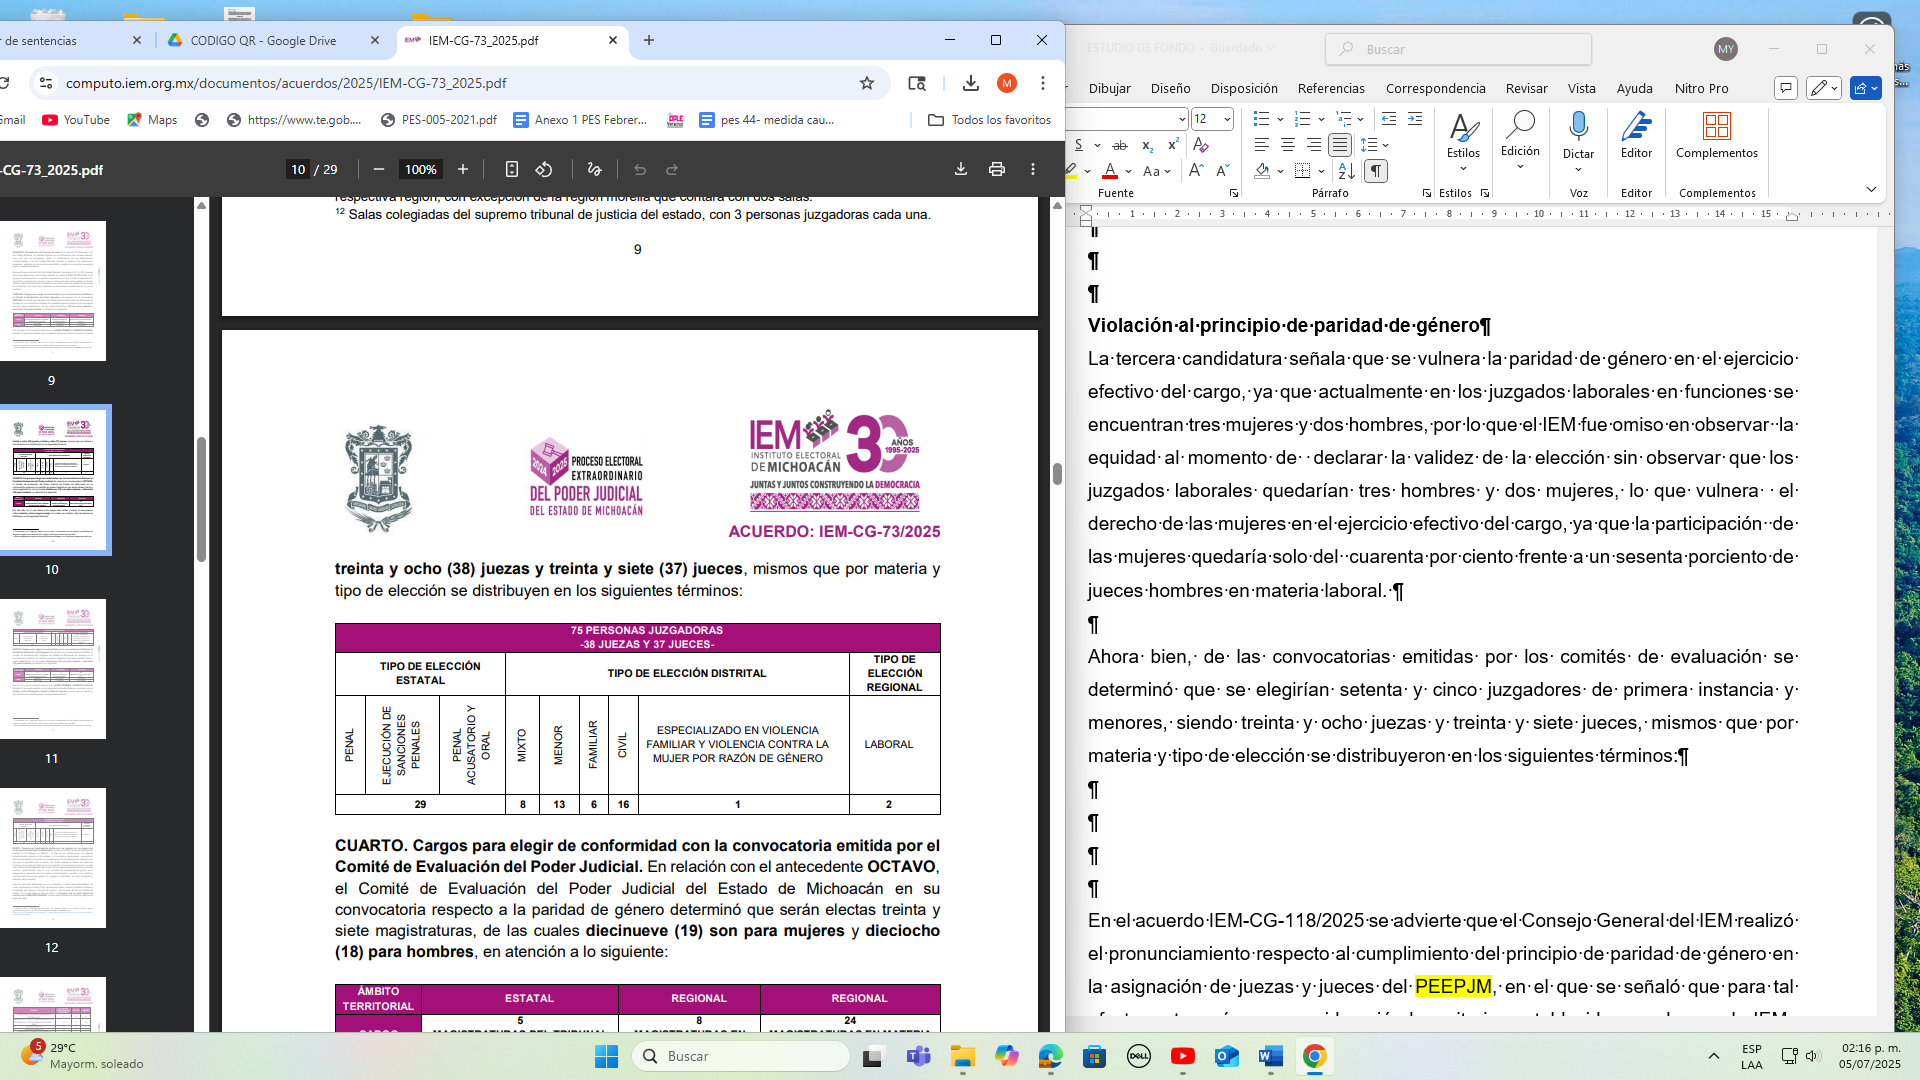Expand the Edición dropdown
Viewport: 1920px width, 1080px height.
coord(1520,141)
